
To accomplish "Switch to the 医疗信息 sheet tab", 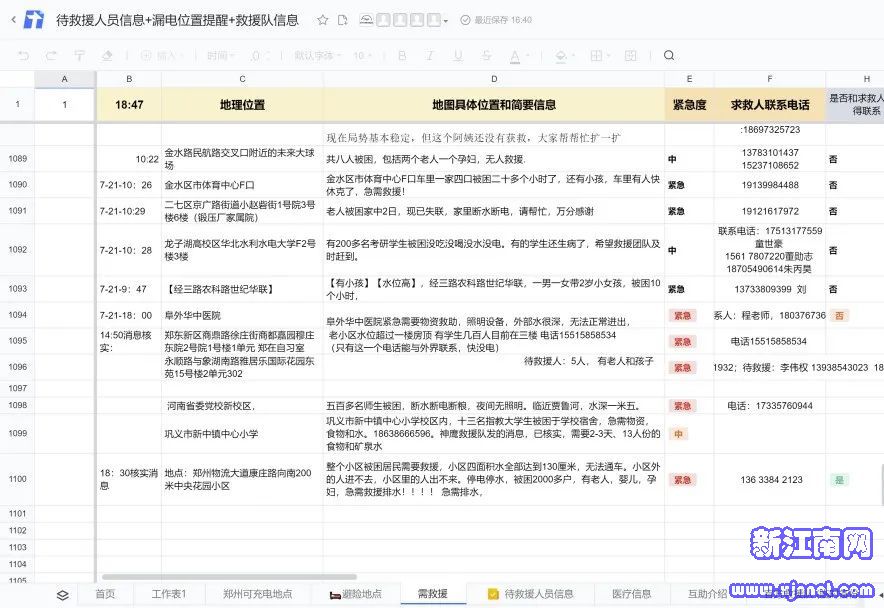I will [x=631, y=594].
